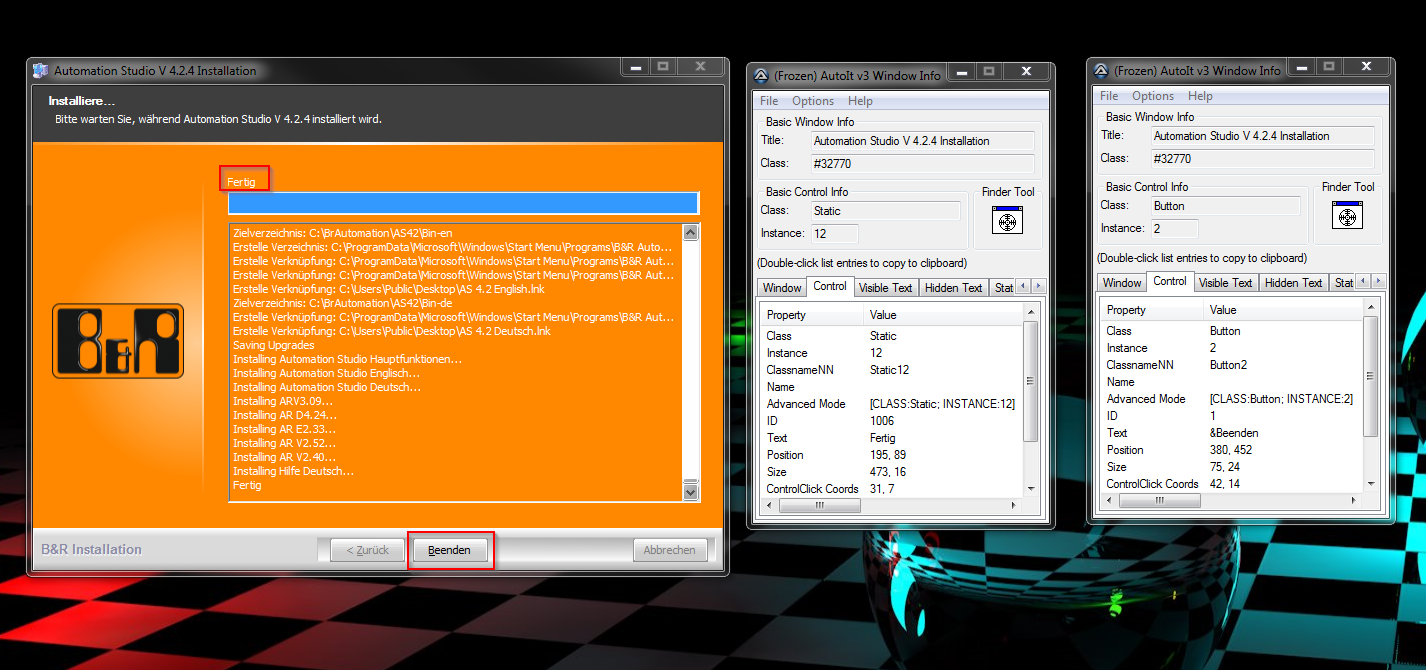Viewport: 1426px width, 670px height.
Task: Click the blue installation progress bar
Action: (463, 203)
